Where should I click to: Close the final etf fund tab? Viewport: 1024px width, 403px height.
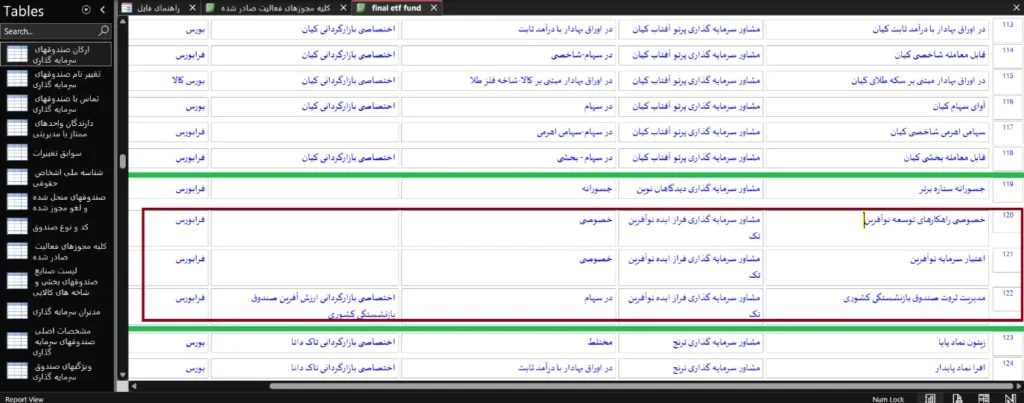click(436, 8)
